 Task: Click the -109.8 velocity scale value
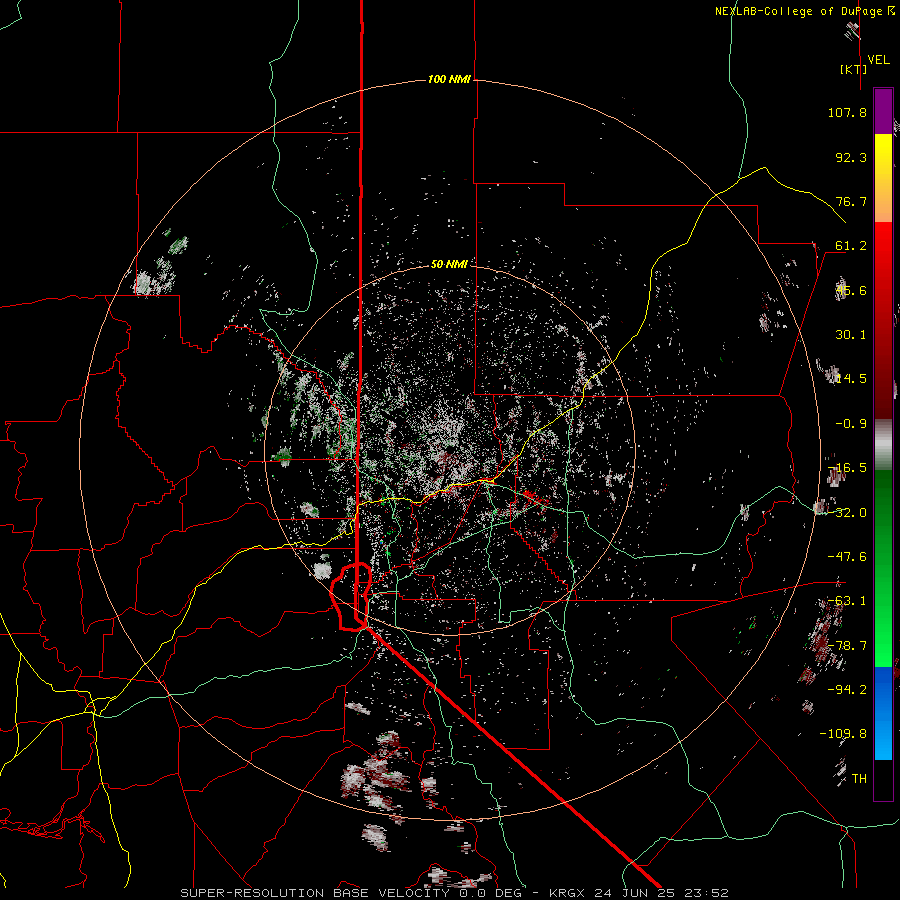tap(843, 734)
